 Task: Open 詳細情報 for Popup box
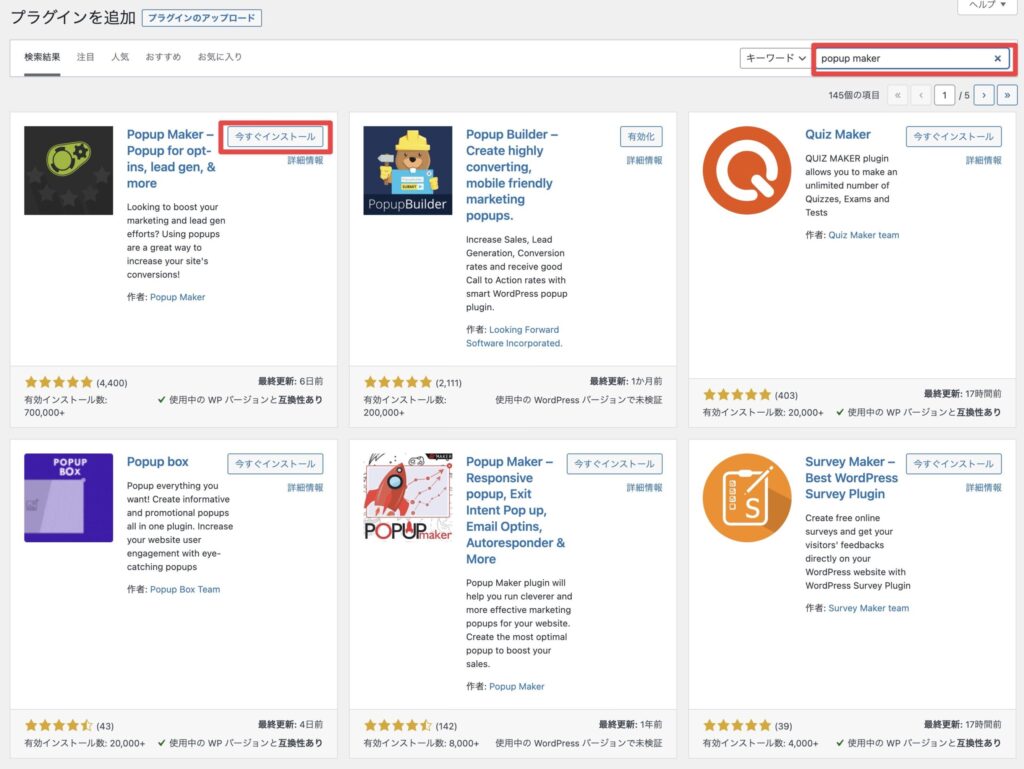[x=305, y=488]
